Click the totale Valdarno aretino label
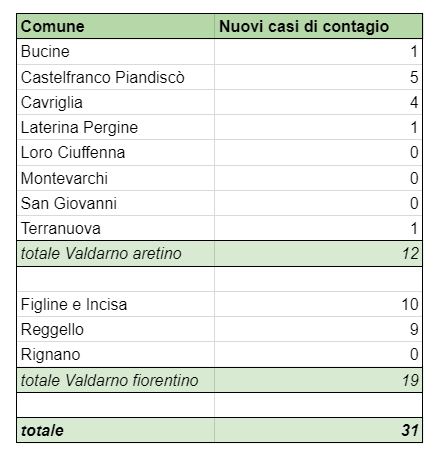The height and width of the screenshot is (458, 433). pyautogui.click(x=101, y=254)
